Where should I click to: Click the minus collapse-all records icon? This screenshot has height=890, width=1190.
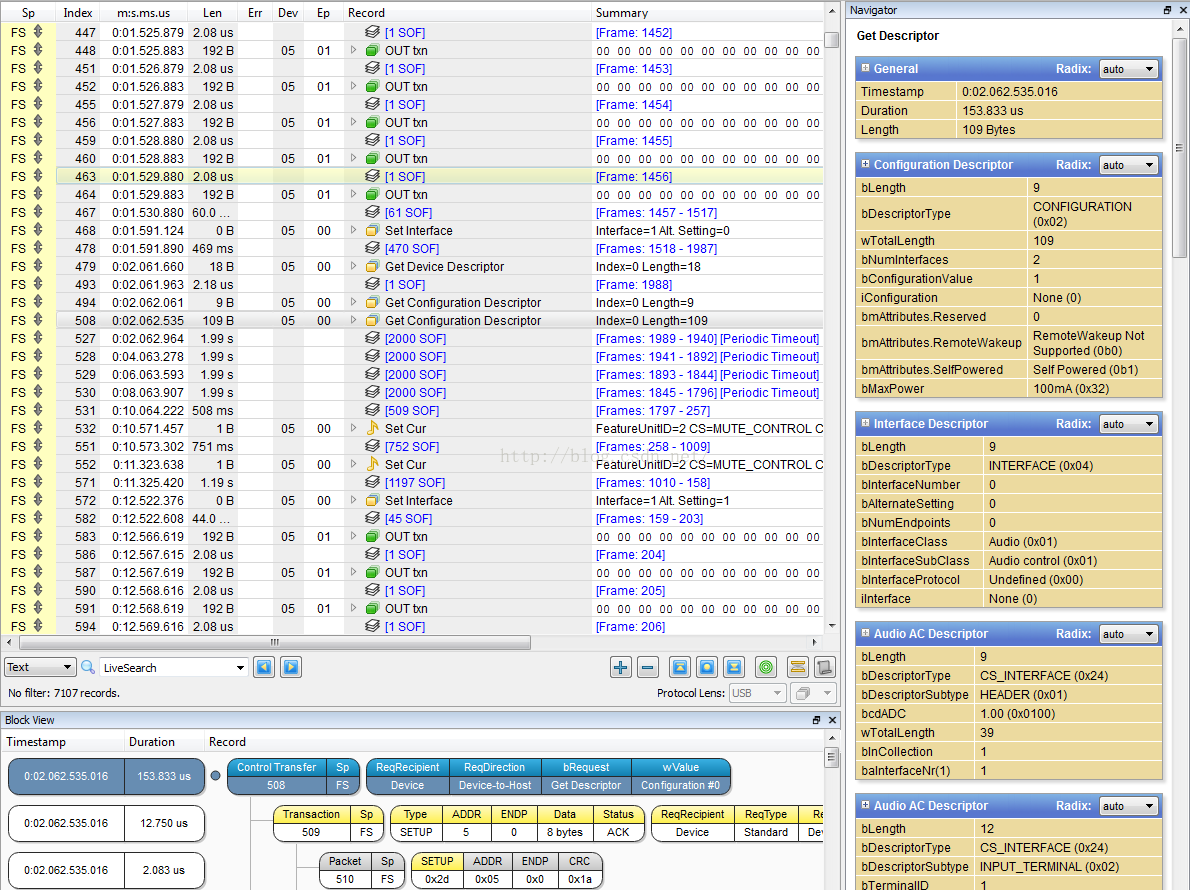point(647,668)
